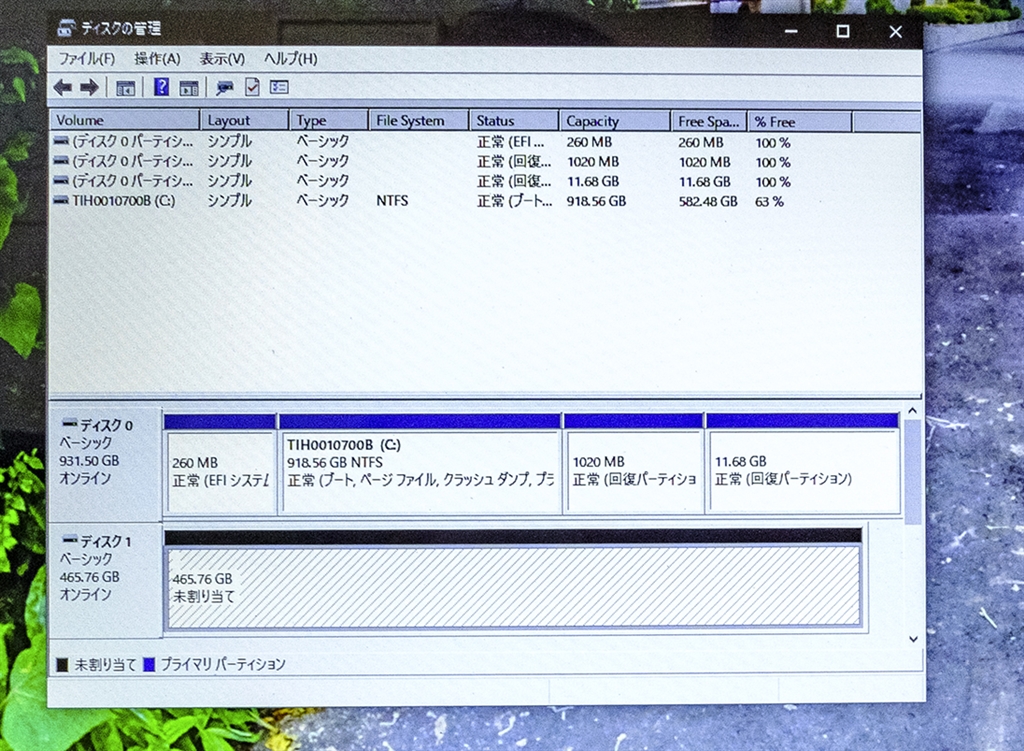
Task: Click the Back arrow in the toolbar
Action: (x=63, y=87)
